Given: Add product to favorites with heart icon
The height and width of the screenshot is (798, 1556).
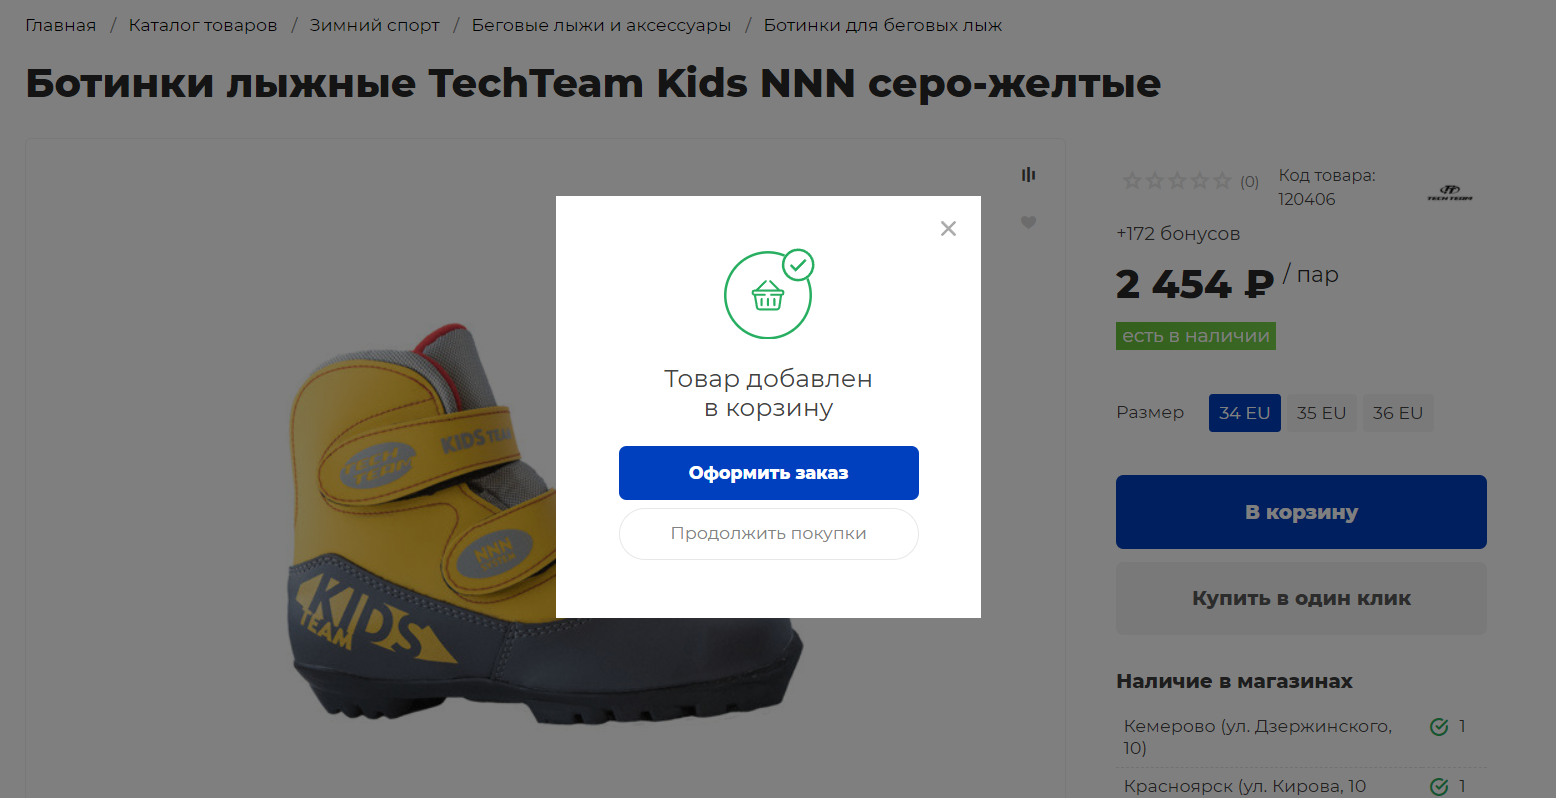Looking at the screenshot, I should [x=1028, y=222].
